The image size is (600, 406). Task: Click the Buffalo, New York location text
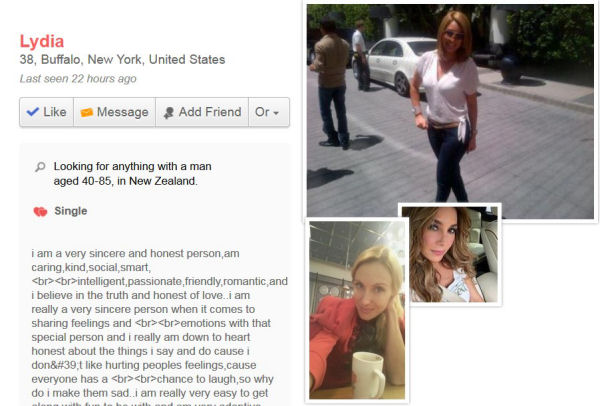pos(91,60)
